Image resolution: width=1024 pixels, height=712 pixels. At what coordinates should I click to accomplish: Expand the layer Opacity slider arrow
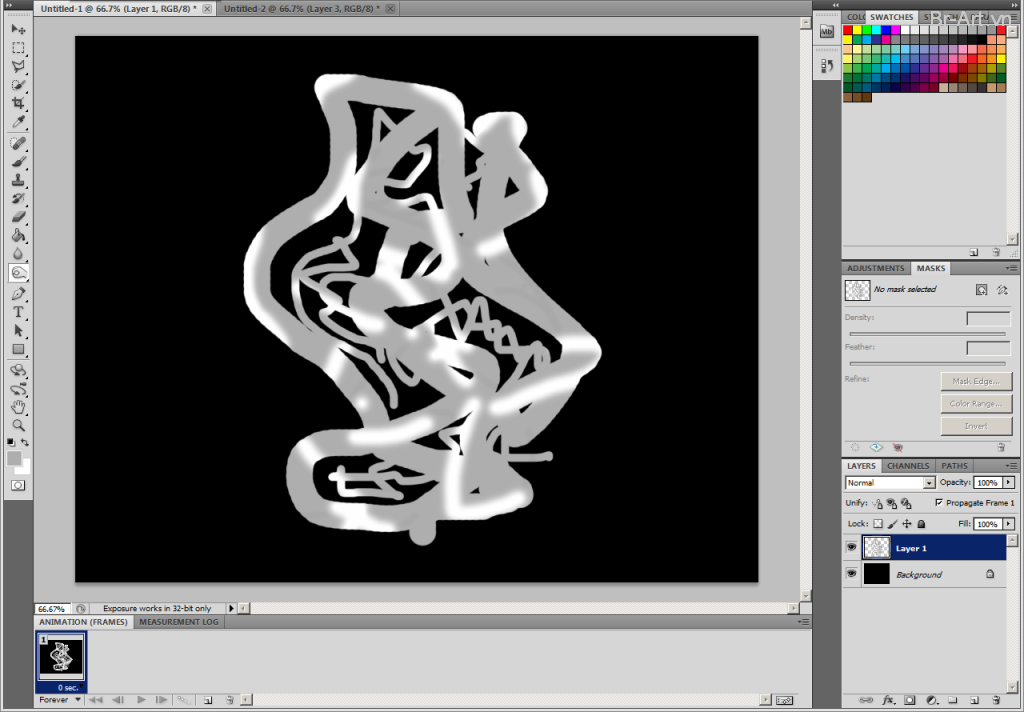(1008, 483)
